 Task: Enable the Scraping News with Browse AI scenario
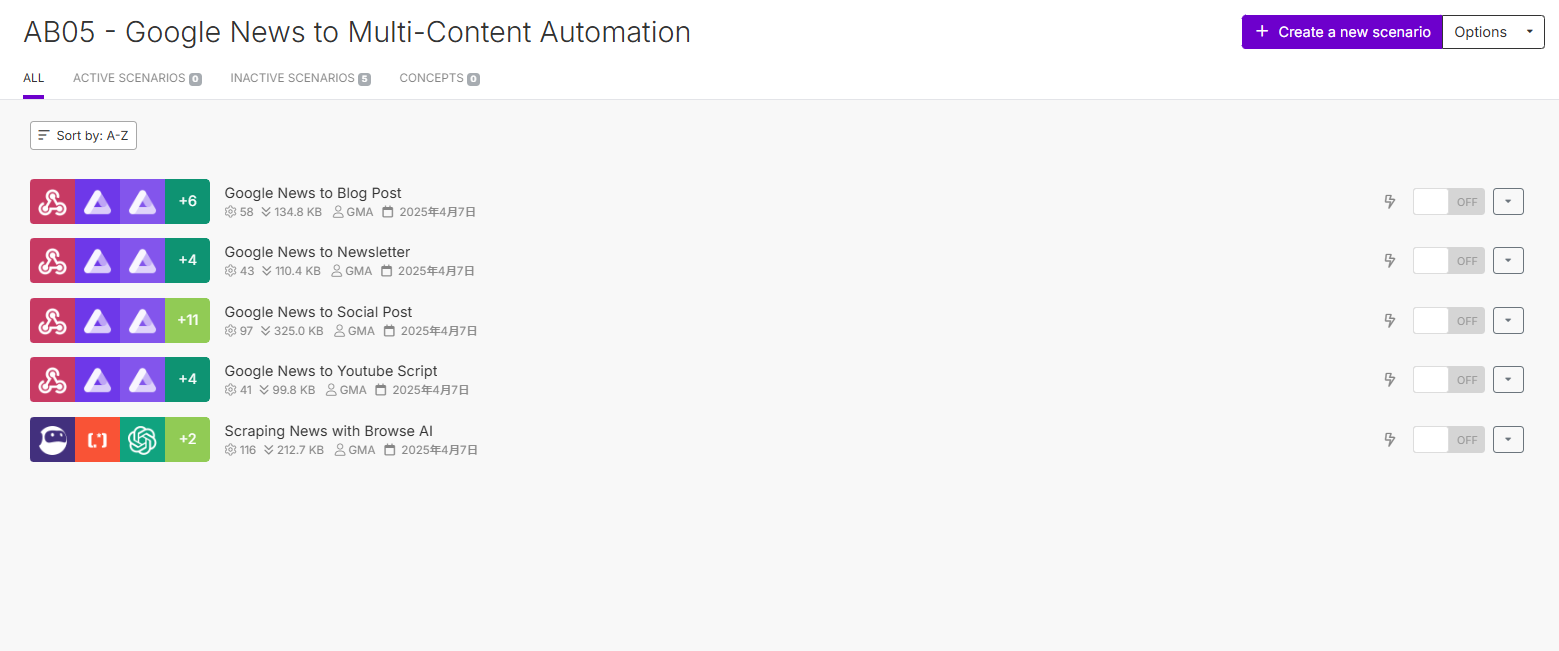pyautogui.click(x=1448, y=439)
